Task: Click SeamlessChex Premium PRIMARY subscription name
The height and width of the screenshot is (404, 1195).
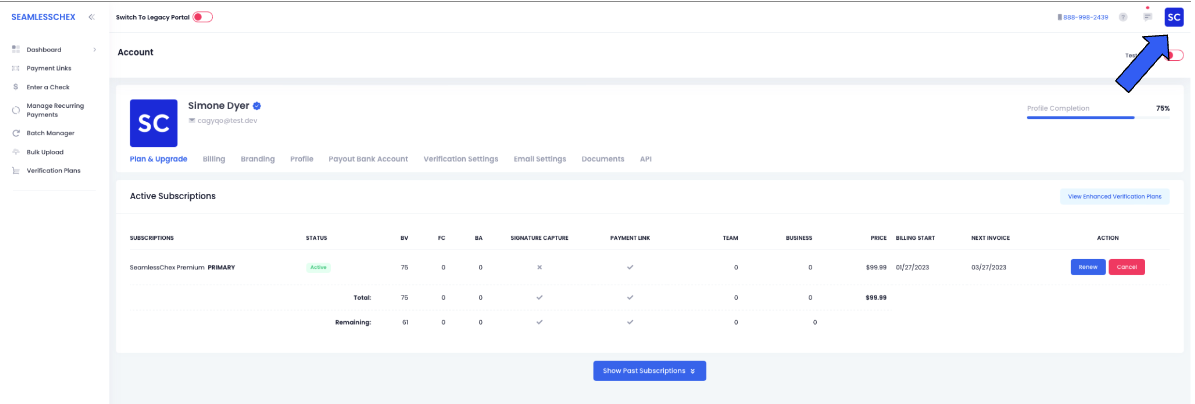Action: (182, 268)
